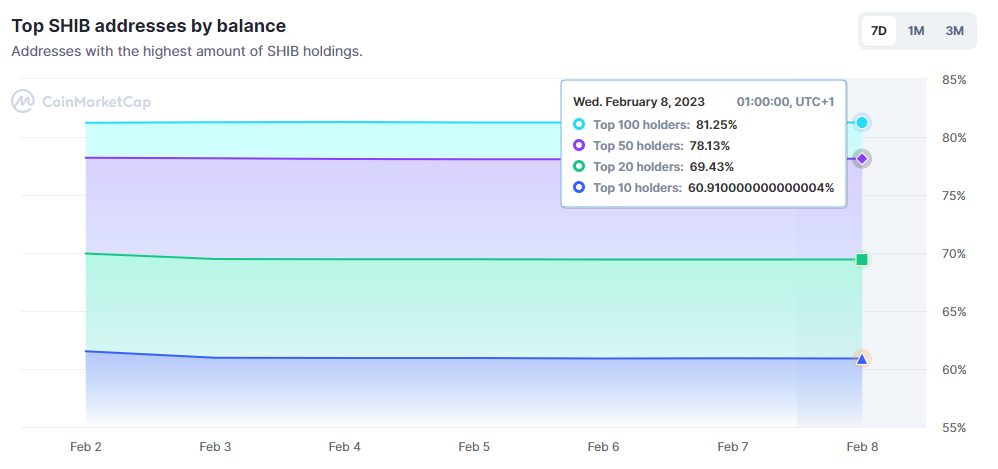The width and height of the screenshot is (998, 469).
Task: Click the 85% label on the y-axis
Action: pyautogui.click(x=954, y=80)
